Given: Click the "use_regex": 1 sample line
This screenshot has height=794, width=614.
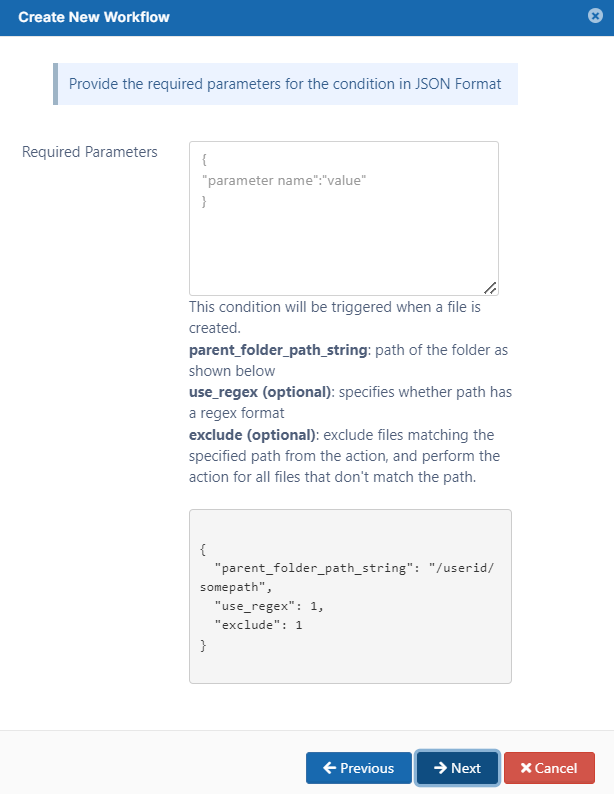Looking at the screenshot, I should click(x=269, y=606).
